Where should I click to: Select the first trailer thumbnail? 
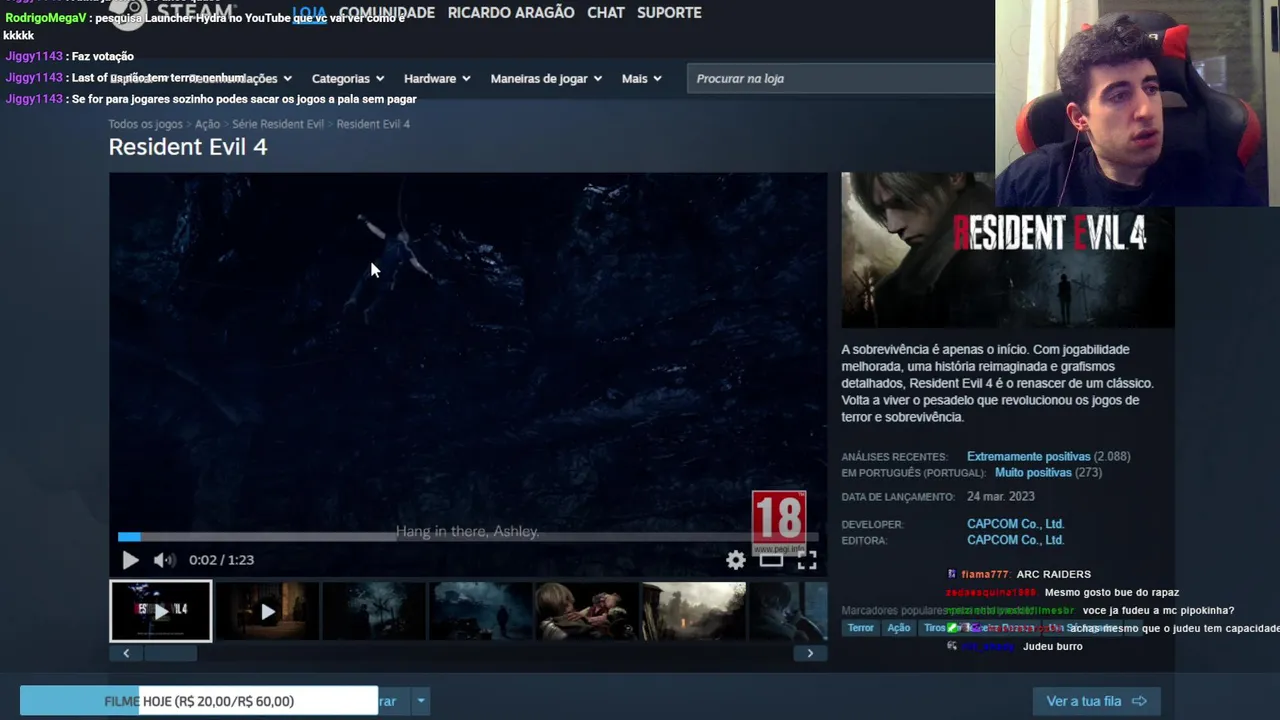(160, 611)
